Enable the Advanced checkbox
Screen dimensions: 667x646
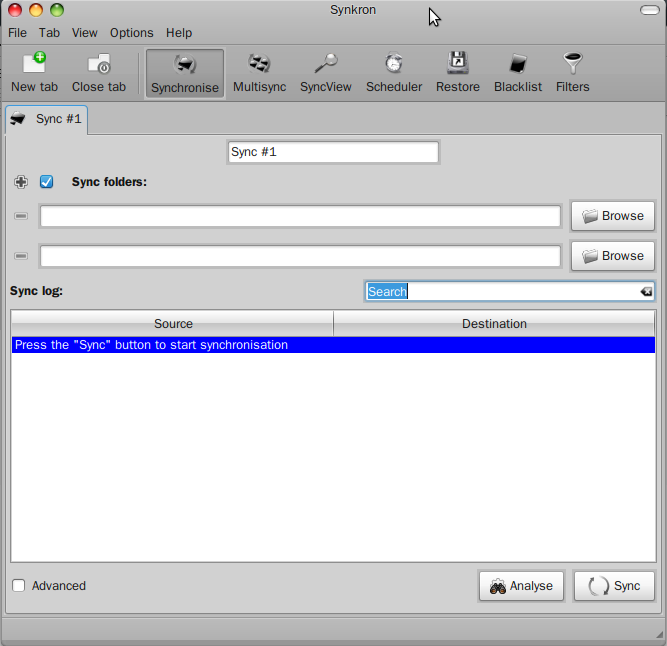point(19,586)
